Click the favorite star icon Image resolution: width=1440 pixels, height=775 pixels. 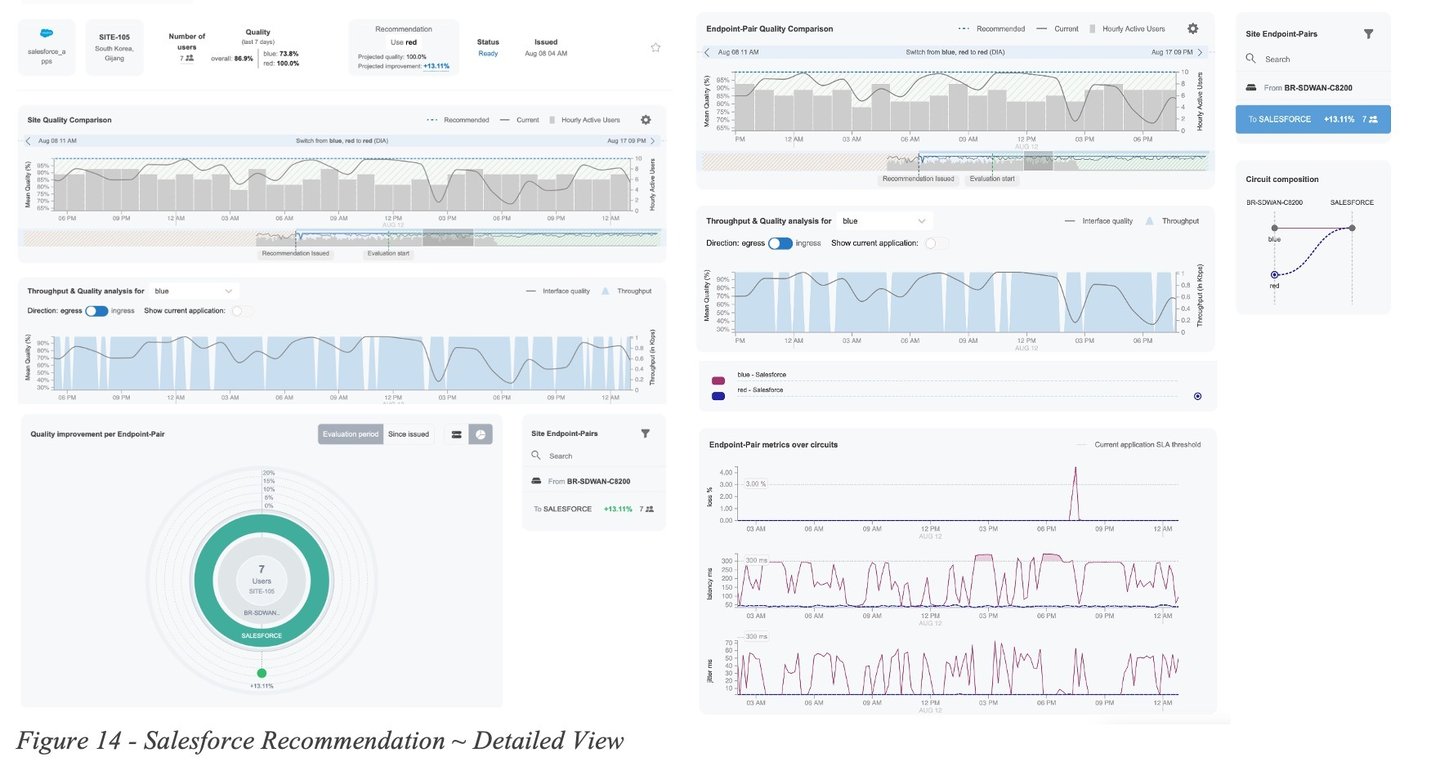(x=655, y=47)
